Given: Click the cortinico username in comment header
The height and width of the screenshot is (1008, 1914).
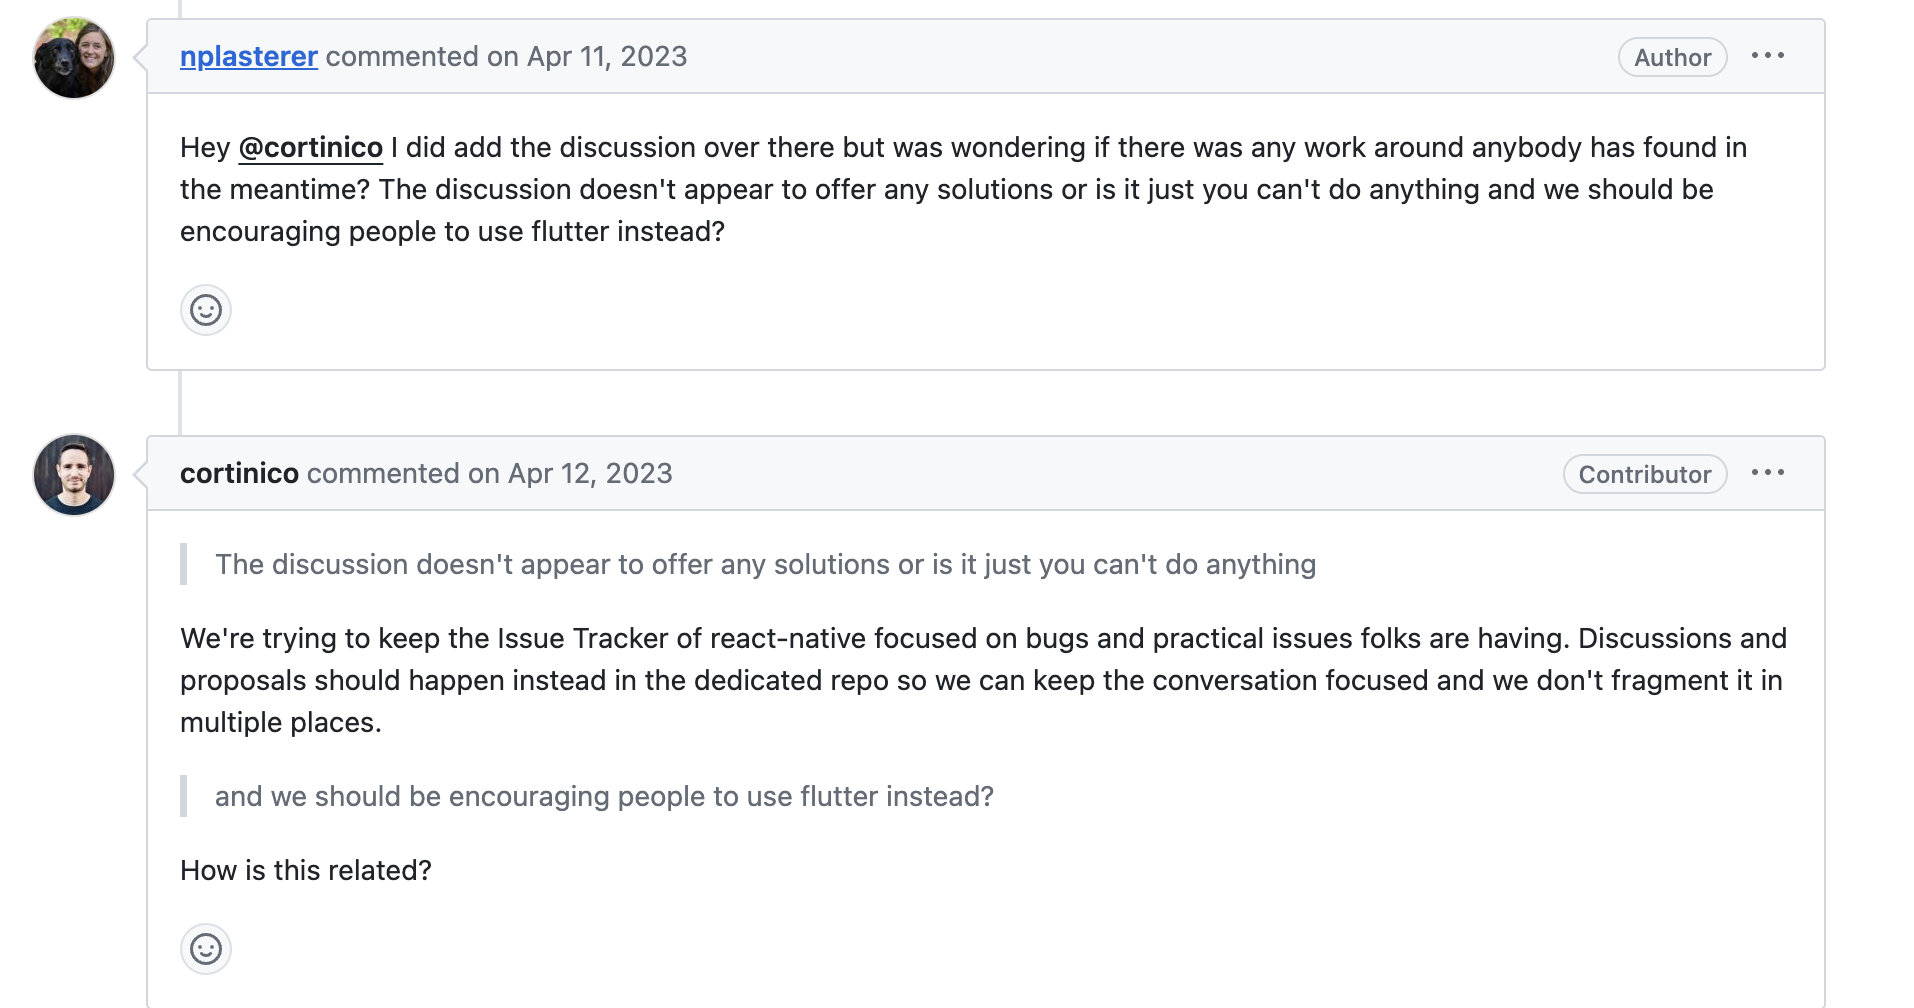Looking at the screenshot, I should [239, 473].
